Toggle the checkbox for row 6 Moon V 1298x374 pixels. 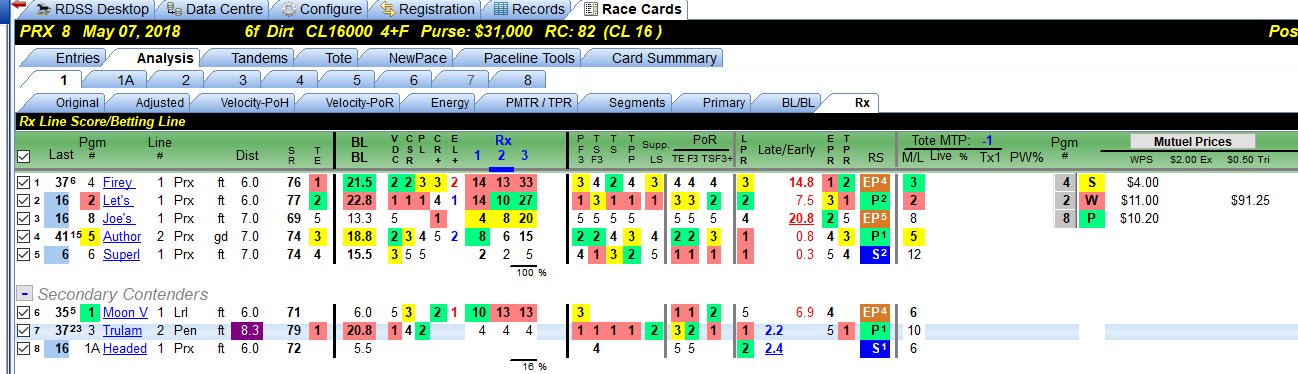pos(24,313)
